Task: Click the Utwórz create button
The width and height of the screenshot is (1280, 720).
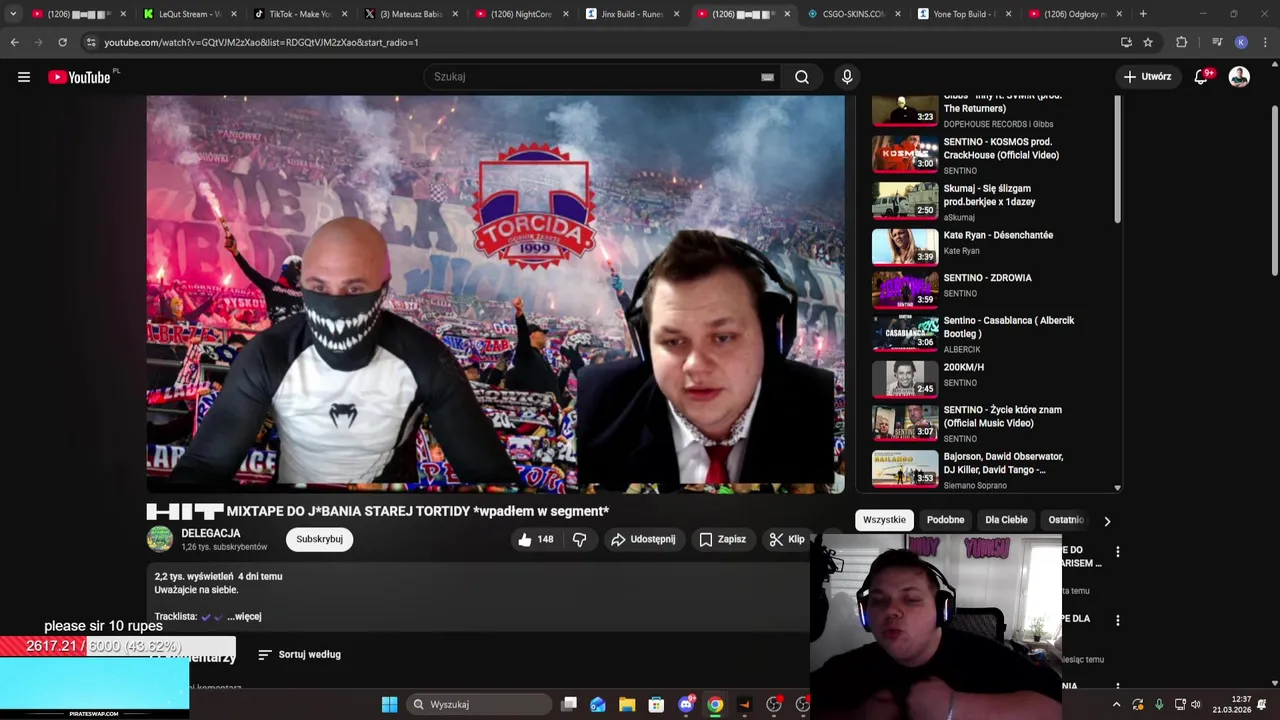Action: [x=1147, y=77]
